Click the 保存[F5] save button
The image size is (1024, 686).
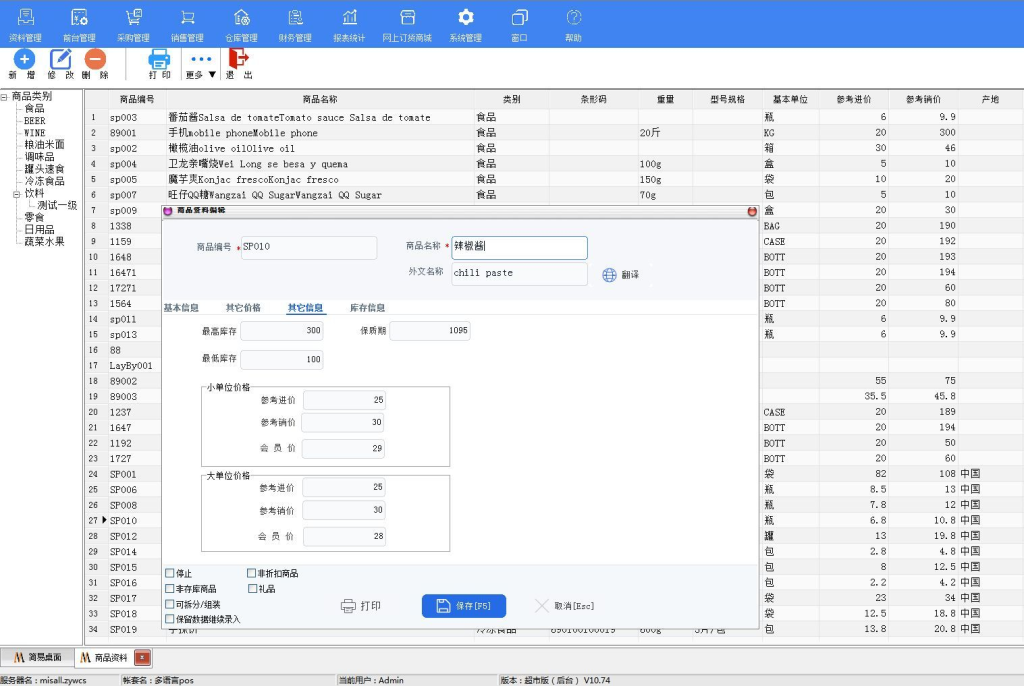point(463,606)
